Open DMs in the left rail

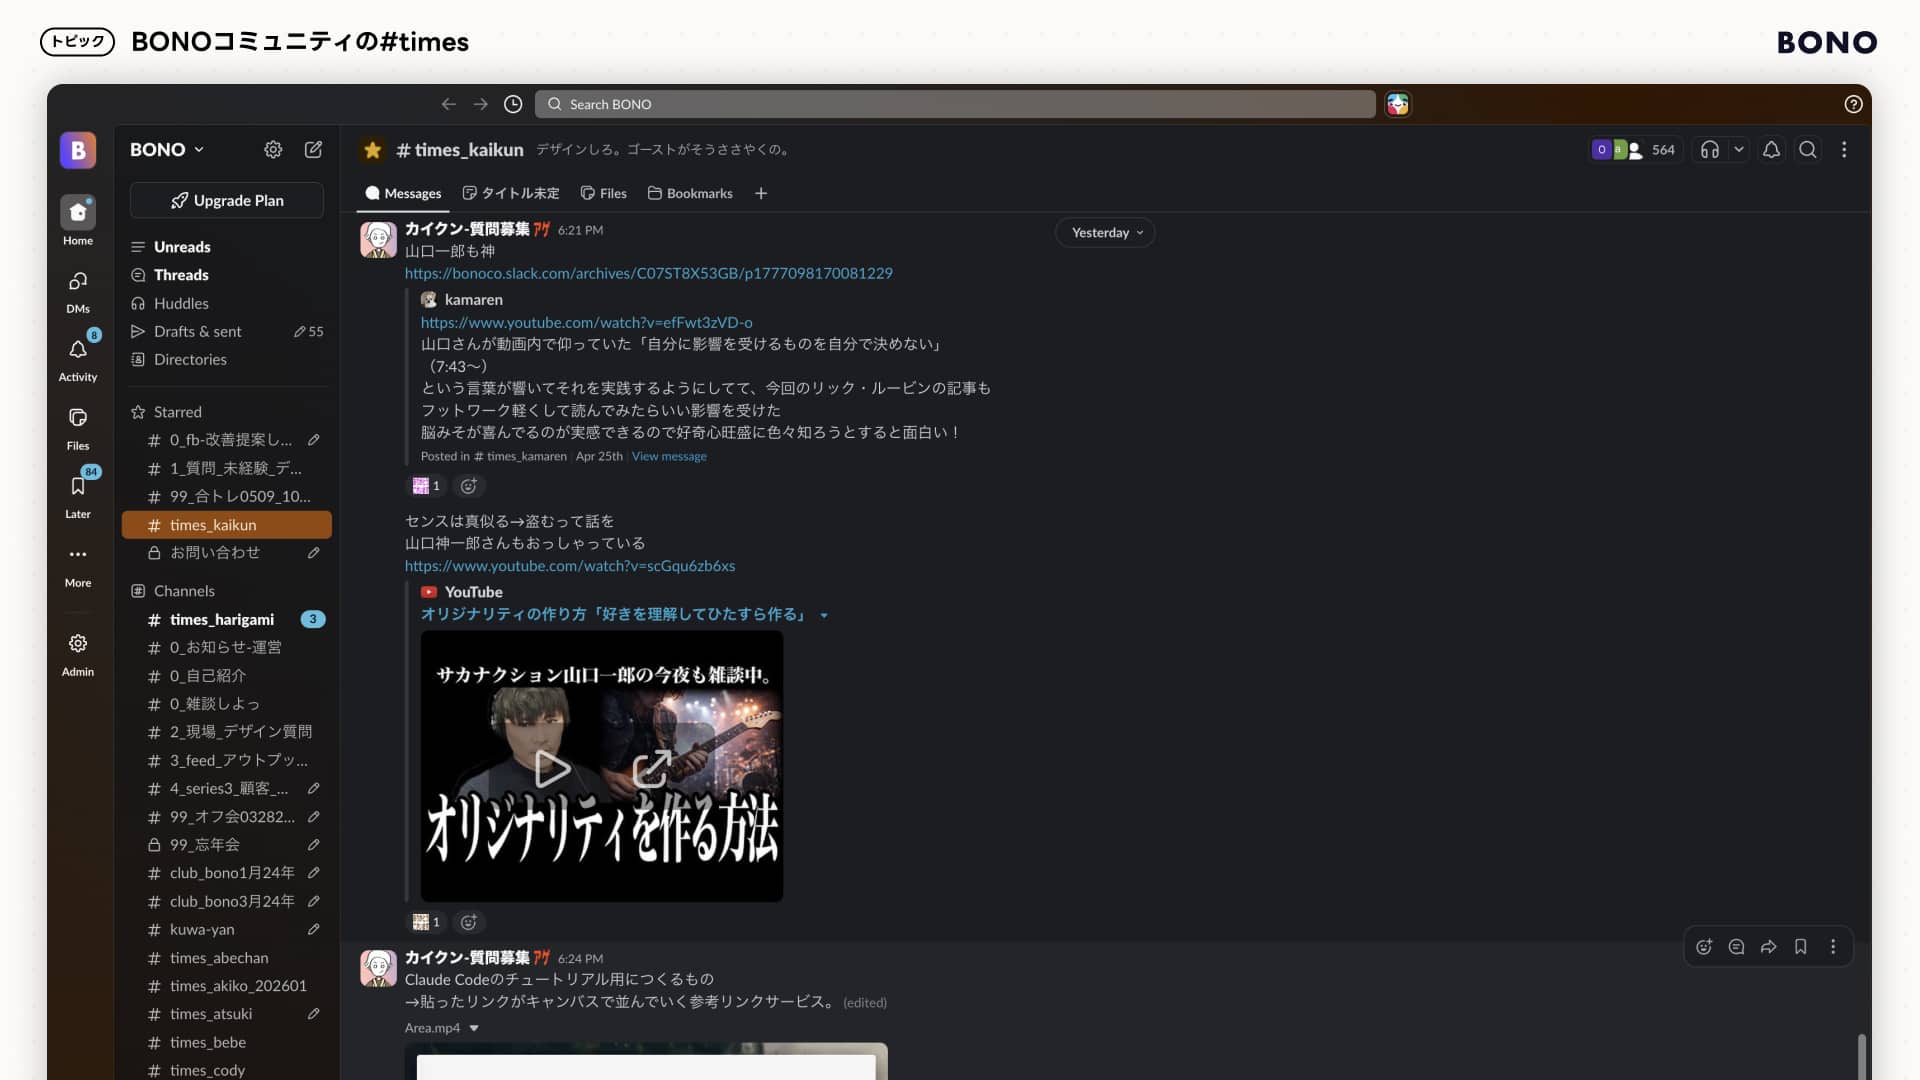[x=78, y=290]
